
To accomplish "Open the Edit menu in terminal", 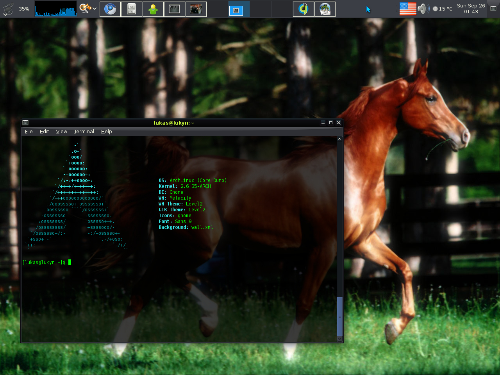I will pyautogui.click(x=44, y=132).
